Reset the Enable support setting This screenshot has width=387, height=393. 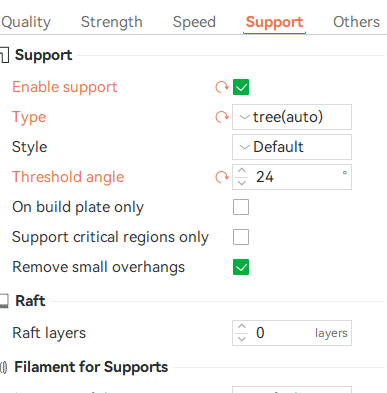tap(222, 87)
